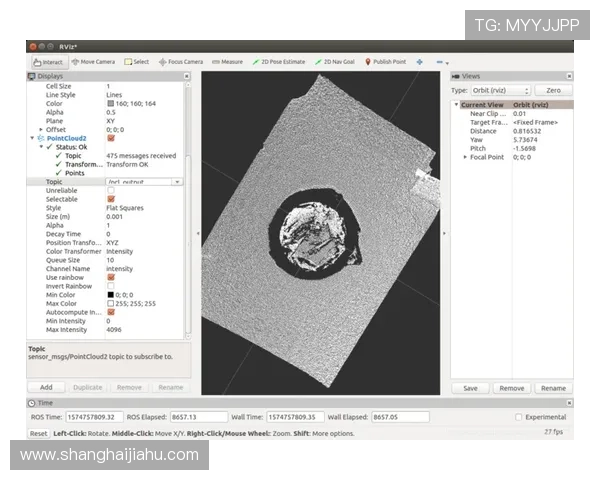Expand the Focal Point property

465,157
